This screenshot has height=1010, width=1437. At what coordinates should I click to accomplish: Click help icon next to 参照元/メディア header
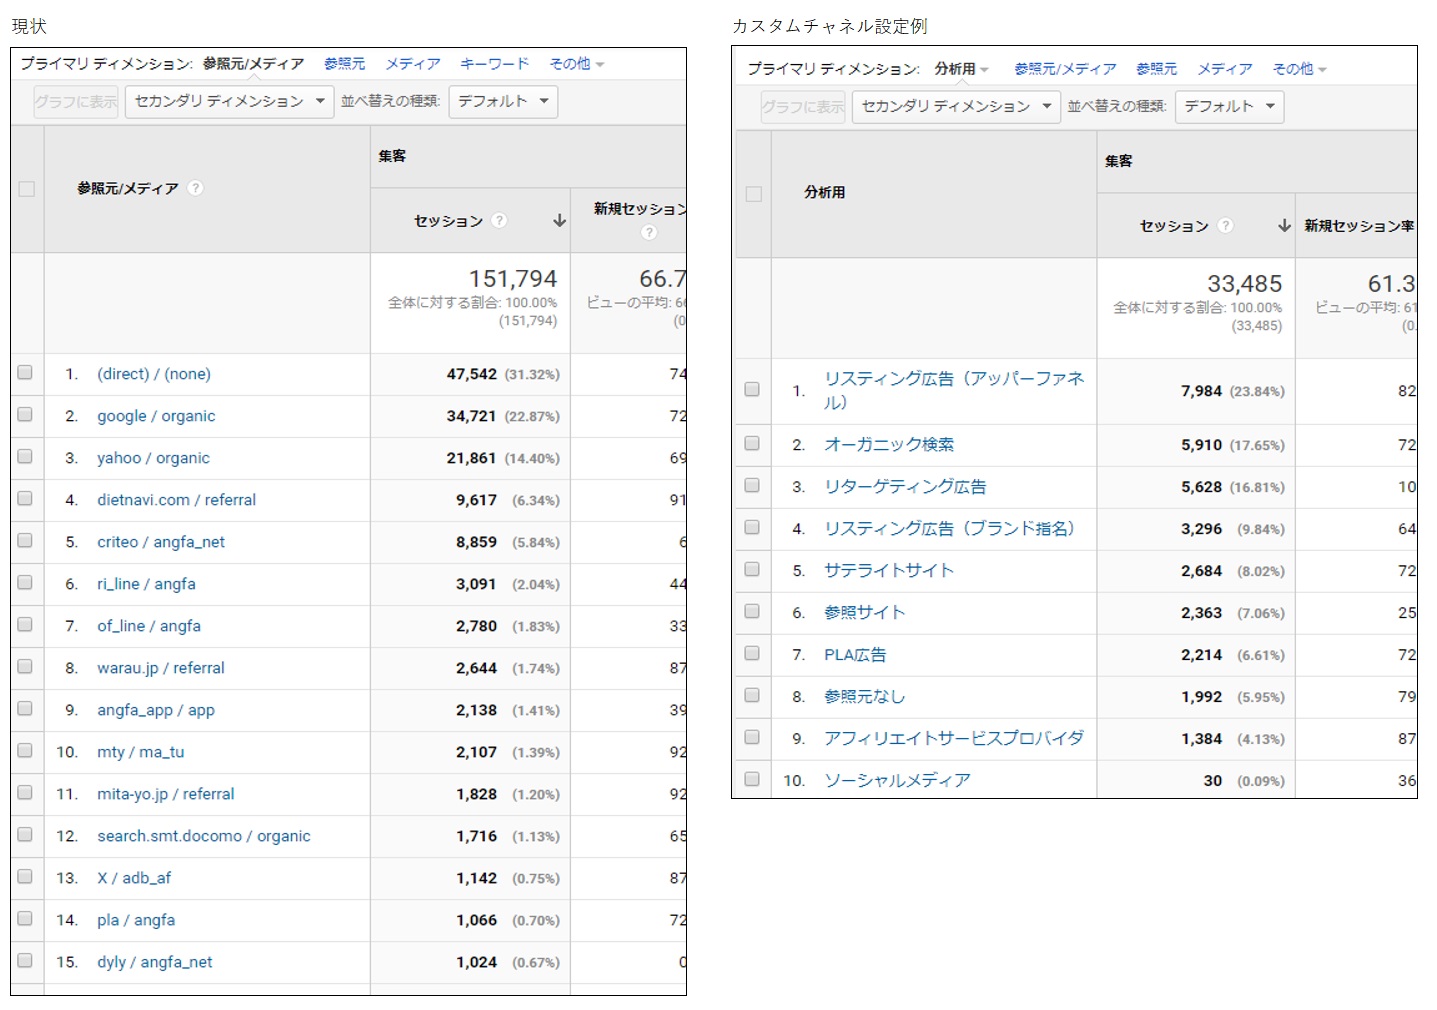tap(196, 188)
